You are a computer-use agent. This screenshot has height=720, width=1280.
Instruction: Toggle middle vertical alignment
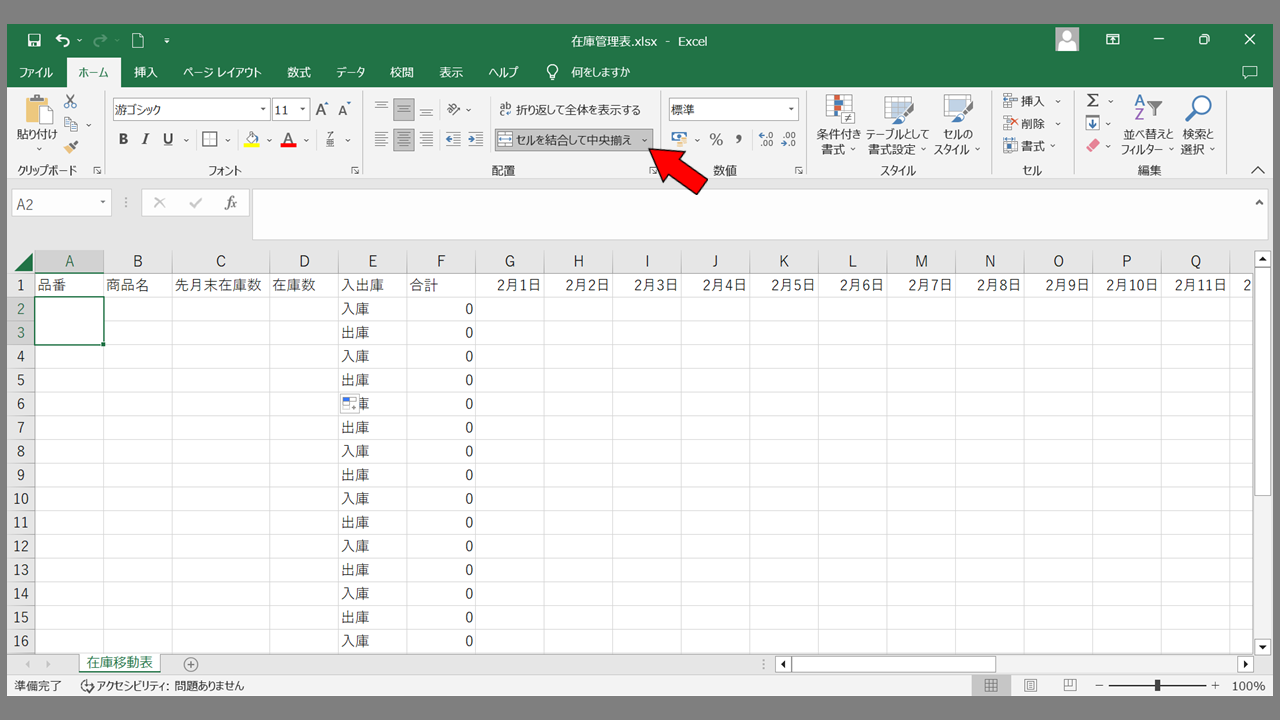[x=404, y=110]
